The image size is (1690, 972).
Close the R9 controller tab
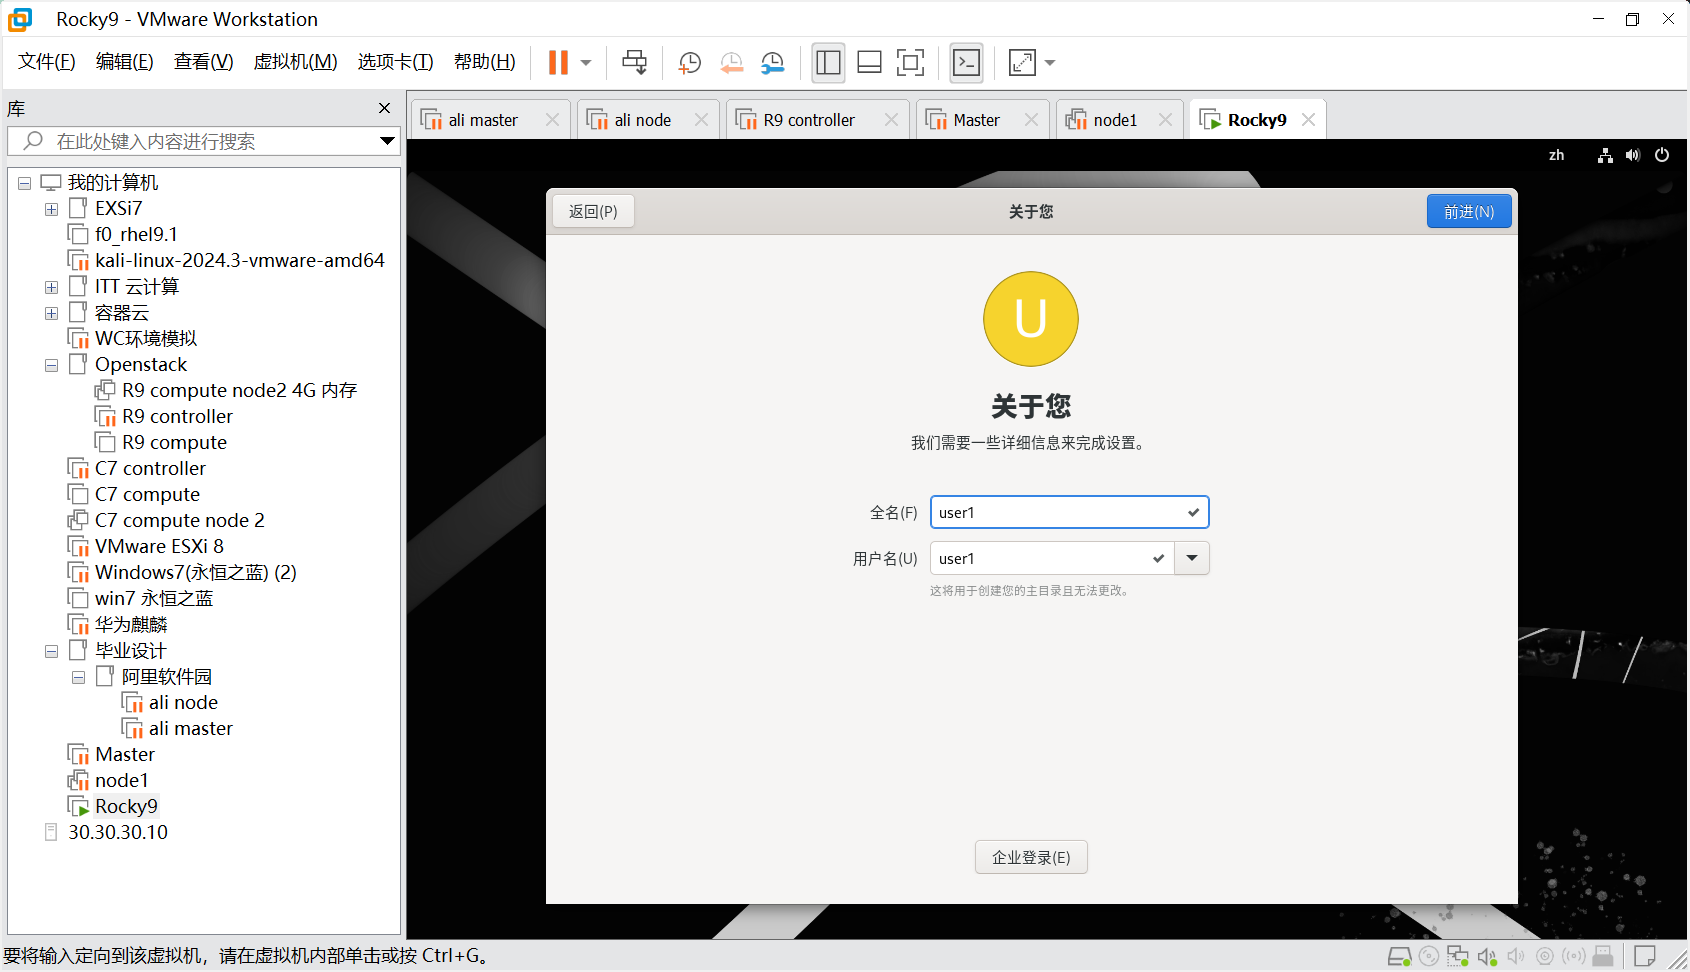[x=891, y=120]
